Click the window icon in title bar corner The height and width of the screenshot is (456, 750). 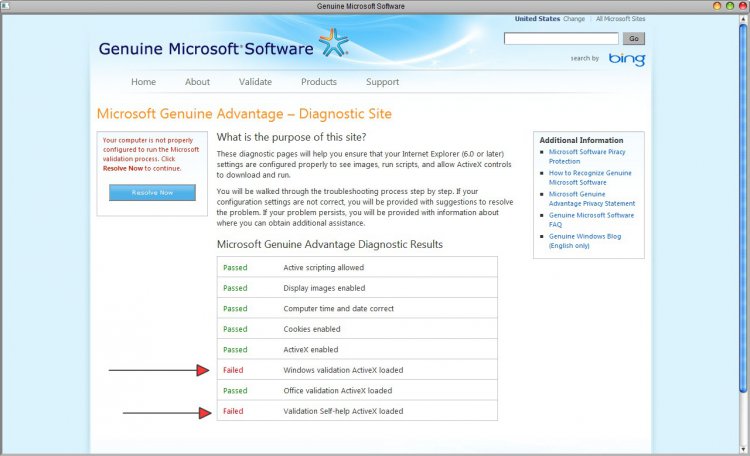[x=6, y=6]
